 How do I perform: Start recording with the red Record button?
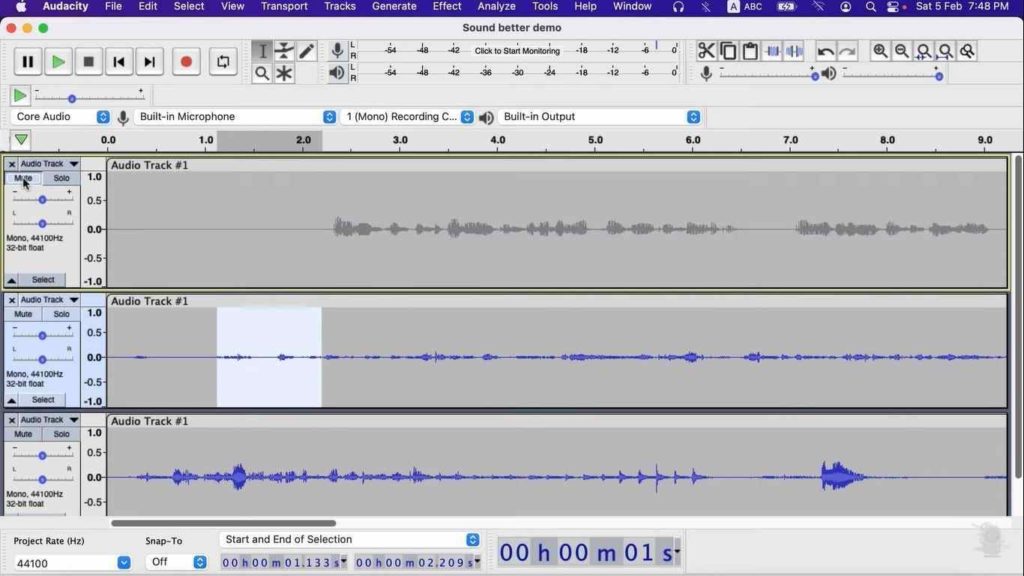tap(186, 62)
